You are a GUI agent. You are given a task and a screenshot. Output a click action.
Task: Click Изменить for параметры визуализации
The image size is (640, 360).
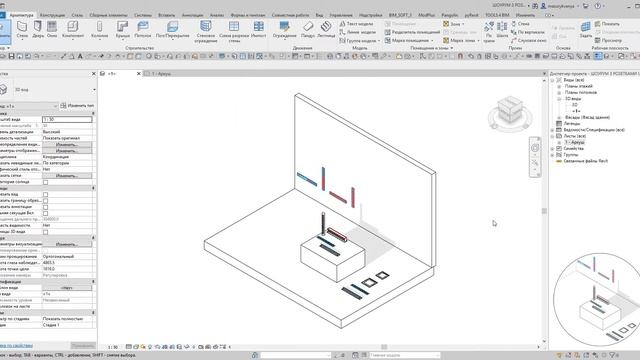(x=67, y=244)
